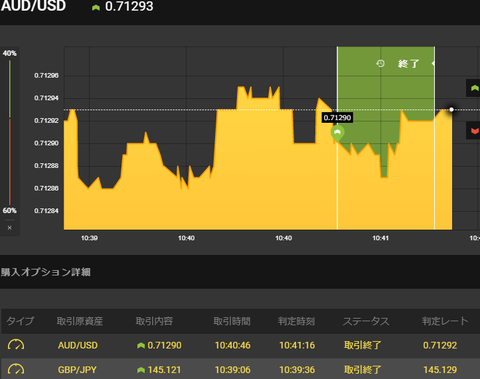Click the red portion of the sentiment bar
Screen dimensions: 480x379
coord(10,162)
